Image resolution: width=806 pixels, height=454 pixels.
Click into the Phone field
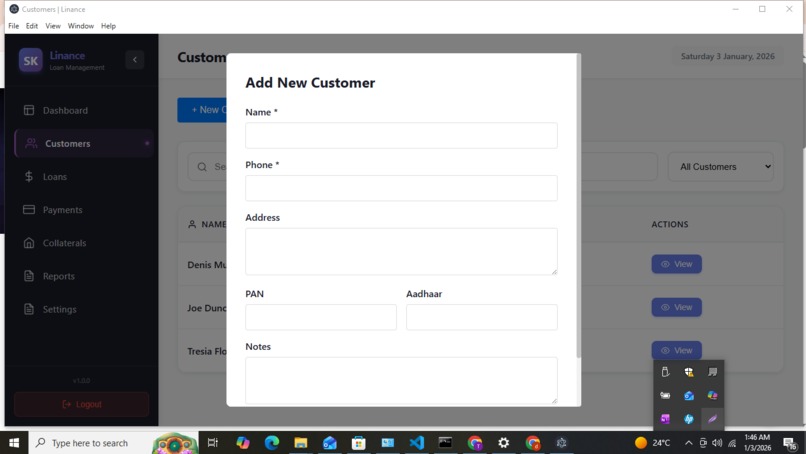(x=401, y=188)
